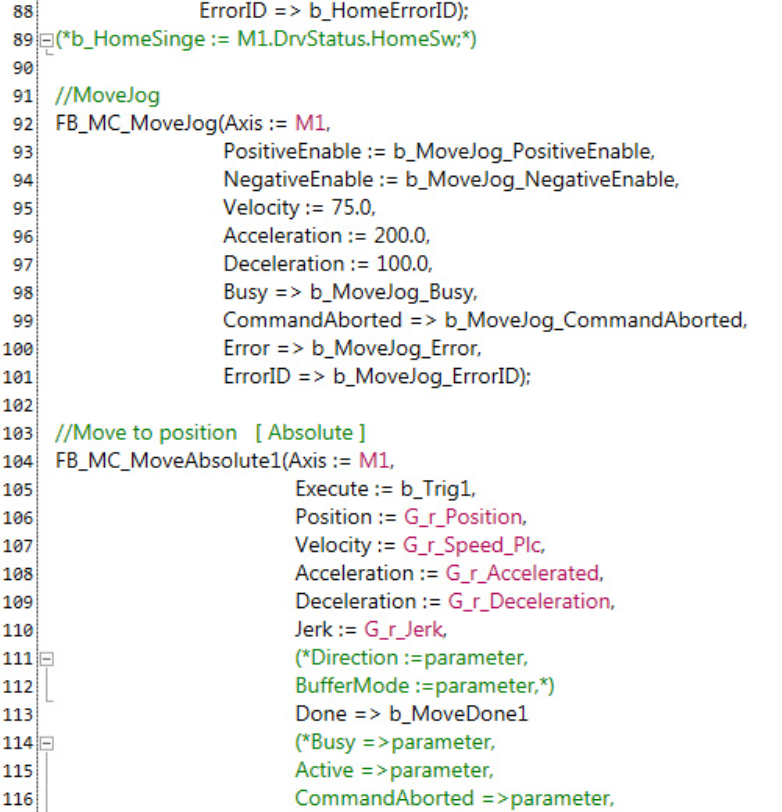Click the G_r_Jerk global variable
Viewport: 782px width, 812px height.
tap(404, 630)
